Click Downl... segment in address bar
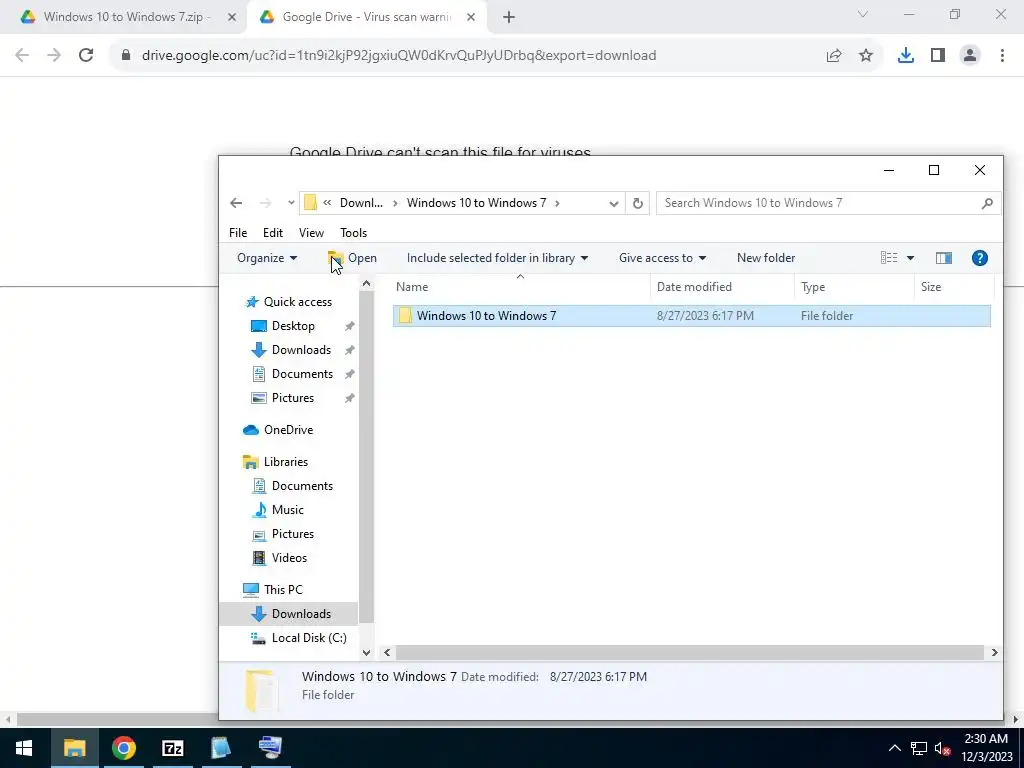The height and width of the screenshot is (768, 1024). [x=361, y=203]
